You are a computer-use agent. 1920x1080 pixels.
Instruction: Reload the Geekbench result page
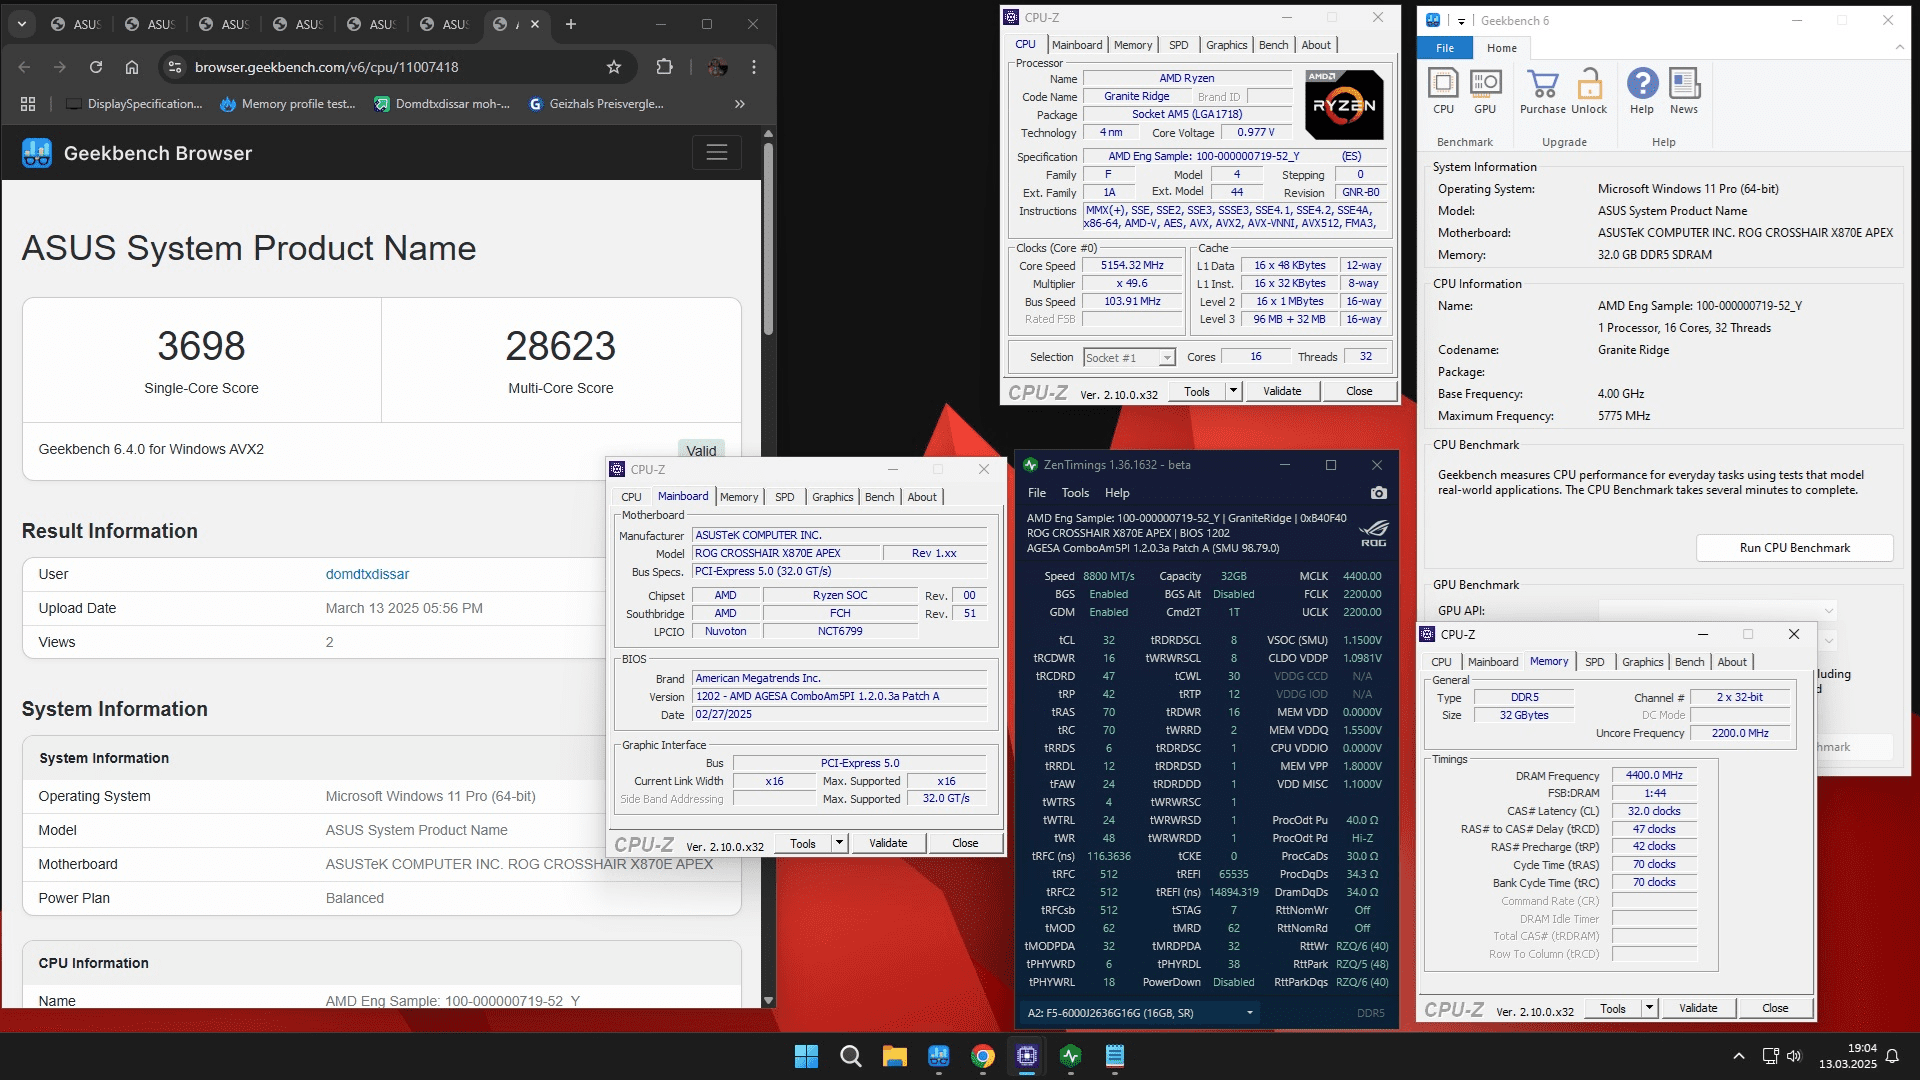(x=96, y=67)
